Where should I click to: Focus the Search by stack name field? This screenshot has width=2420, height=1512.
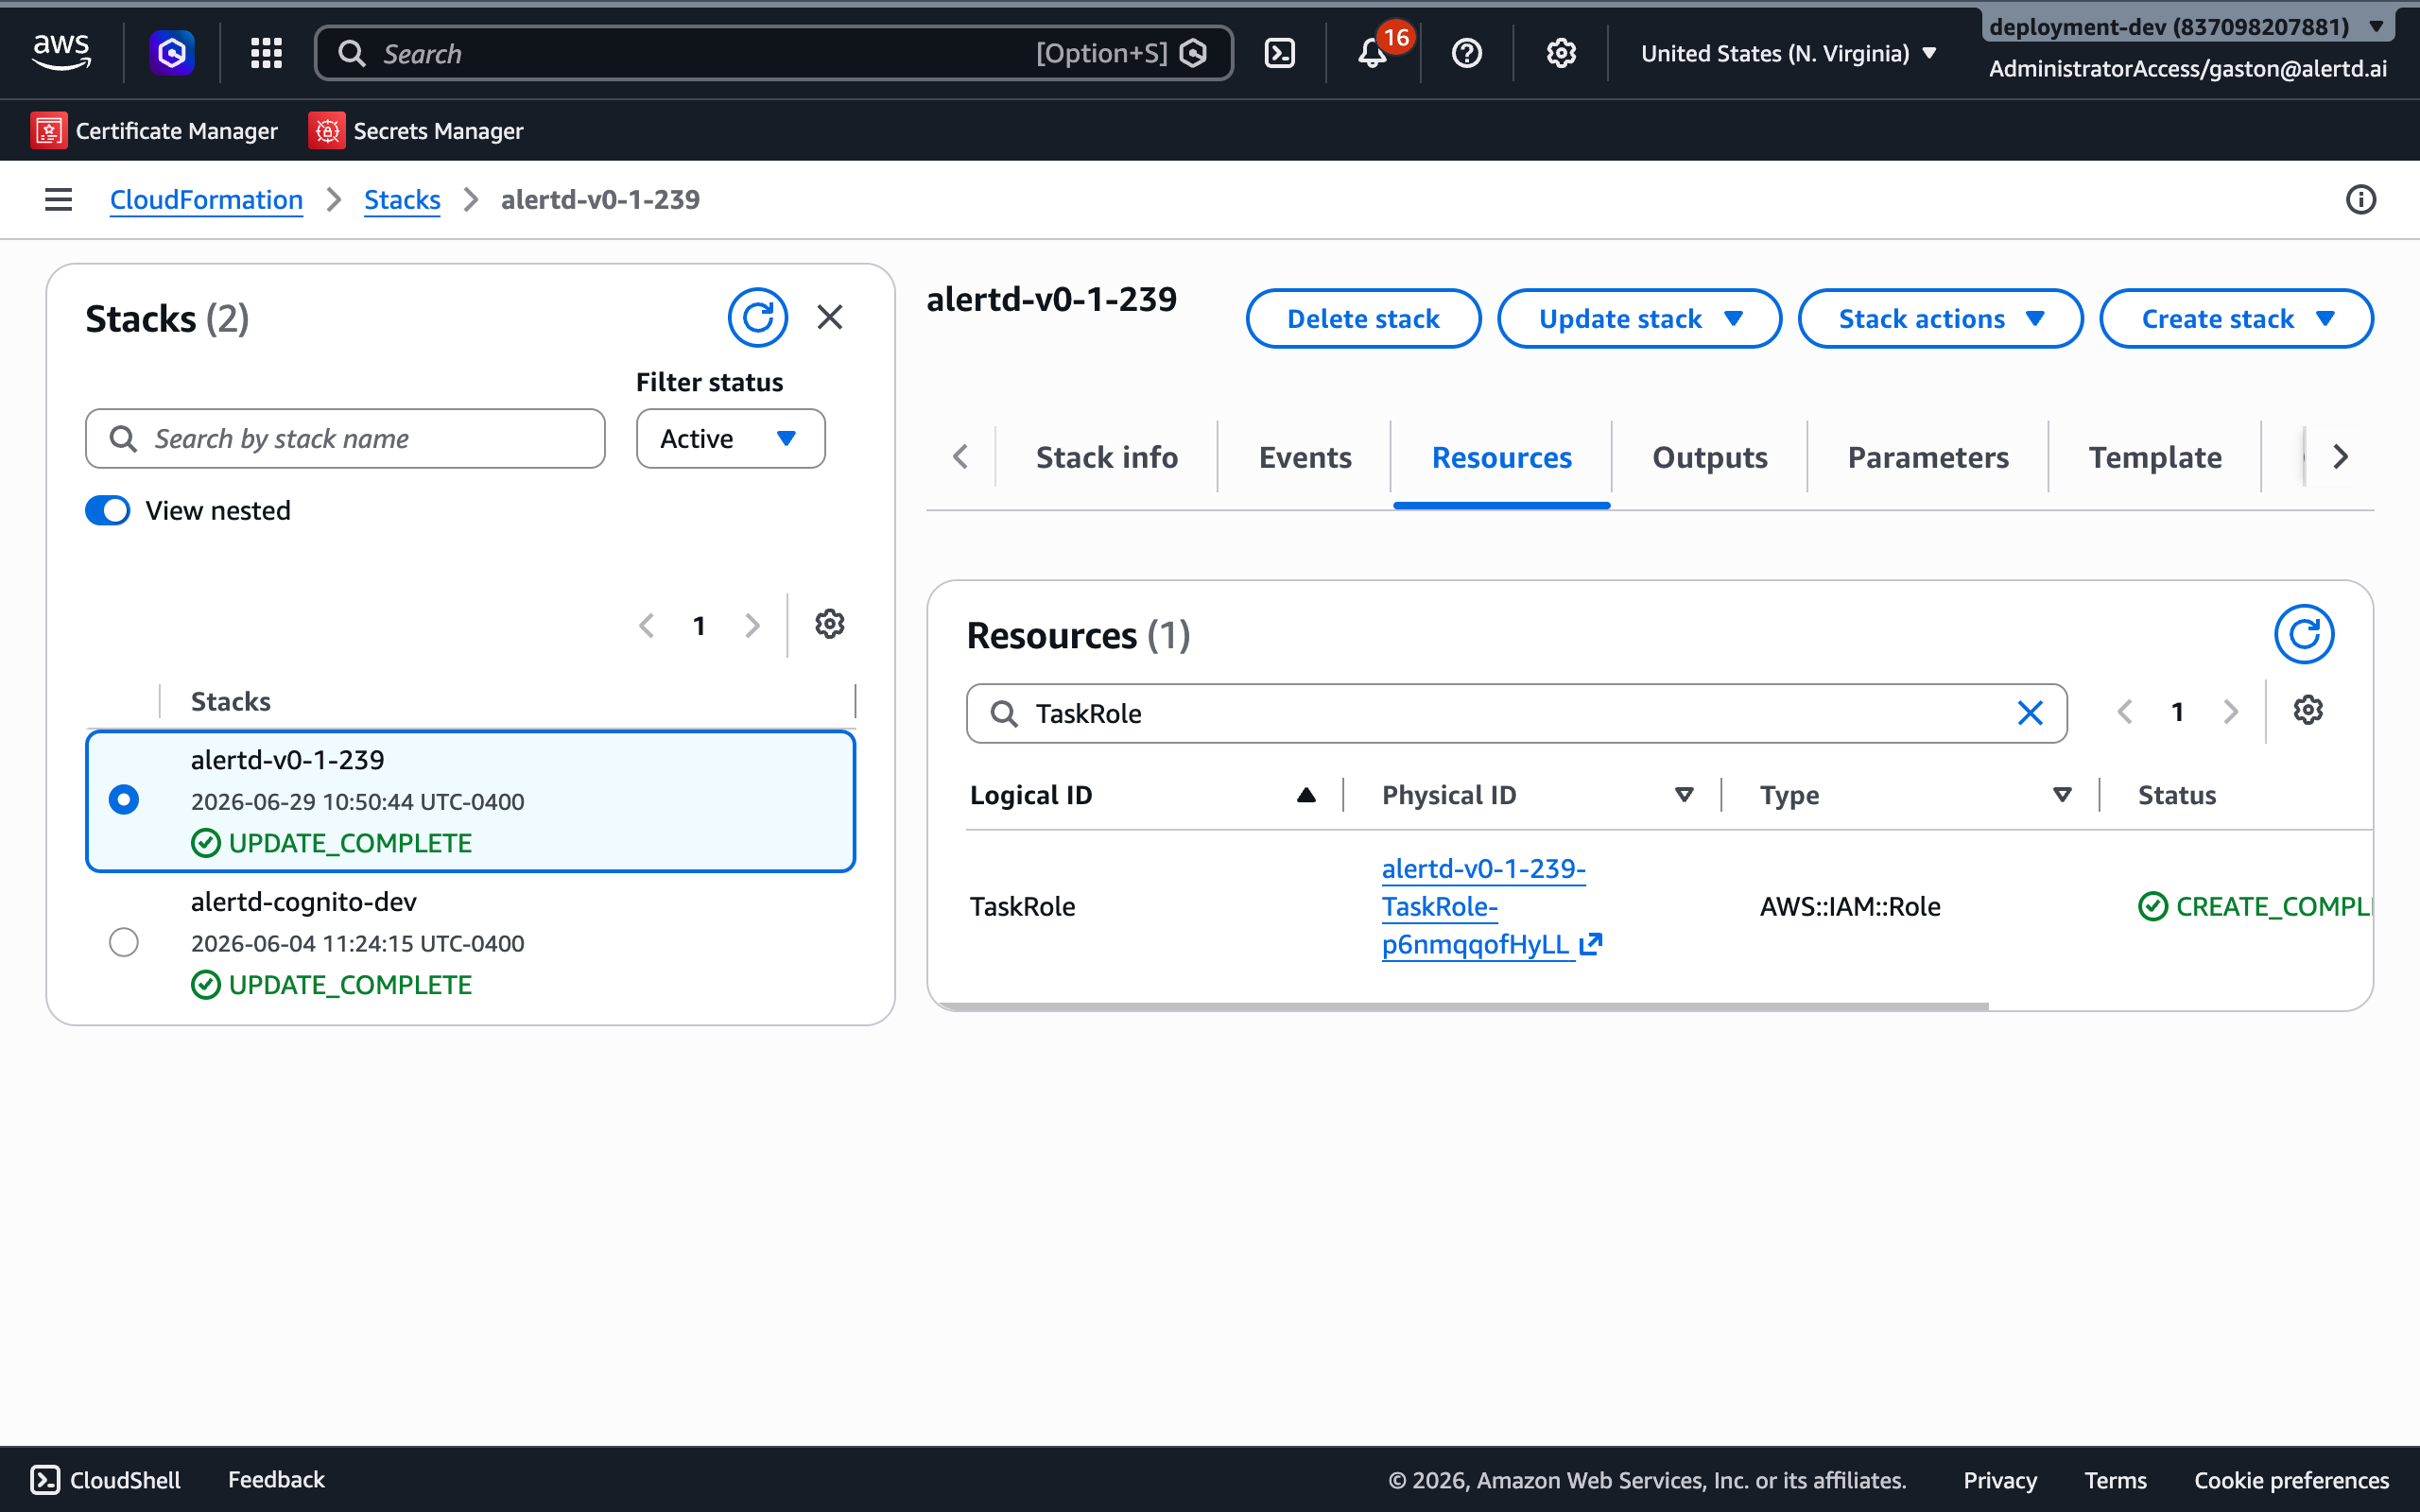click(345, 438)
